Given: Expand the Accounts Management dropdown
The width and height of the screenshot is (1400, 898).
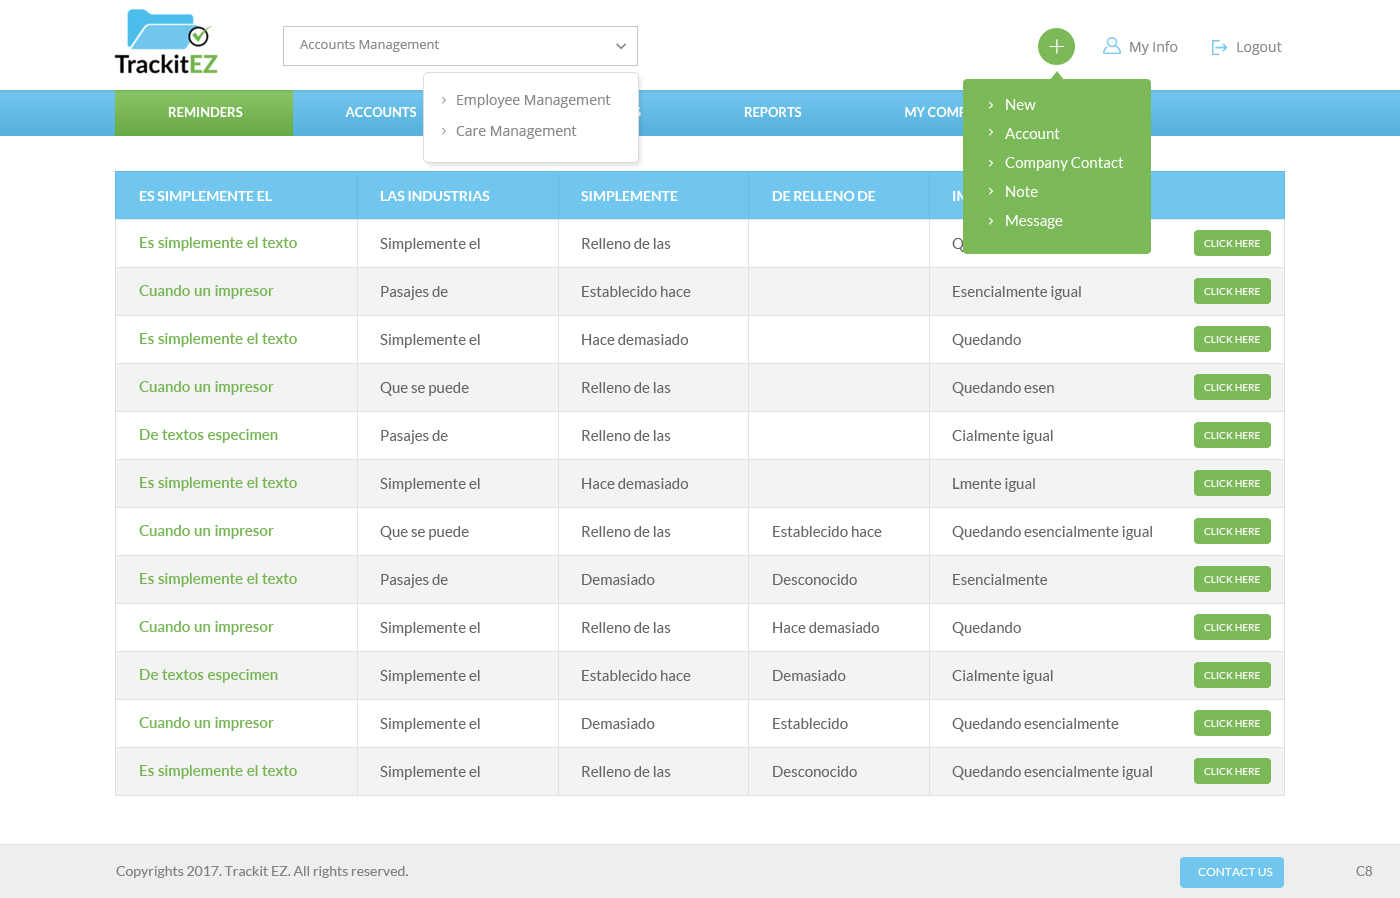Looking at the screenshot, I should [460, 46].
